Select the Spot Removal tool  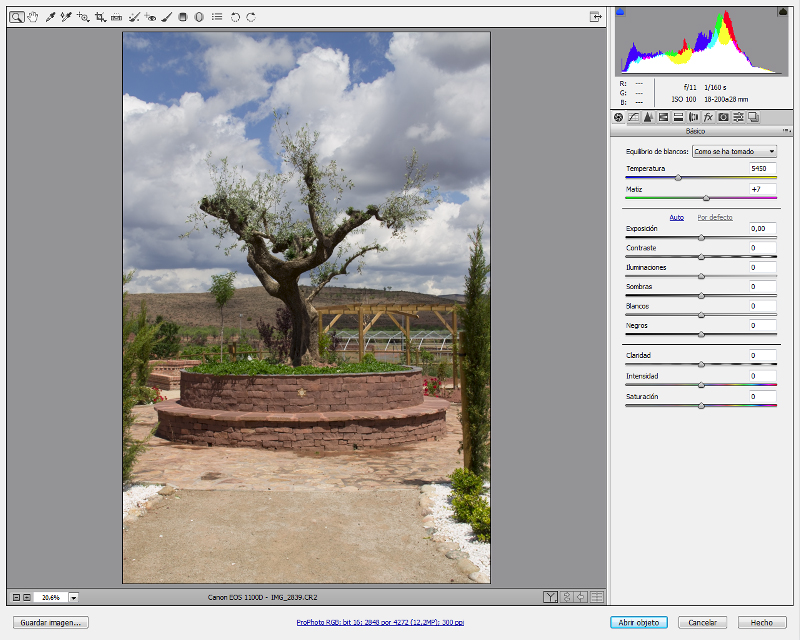(x=134, y=17)
